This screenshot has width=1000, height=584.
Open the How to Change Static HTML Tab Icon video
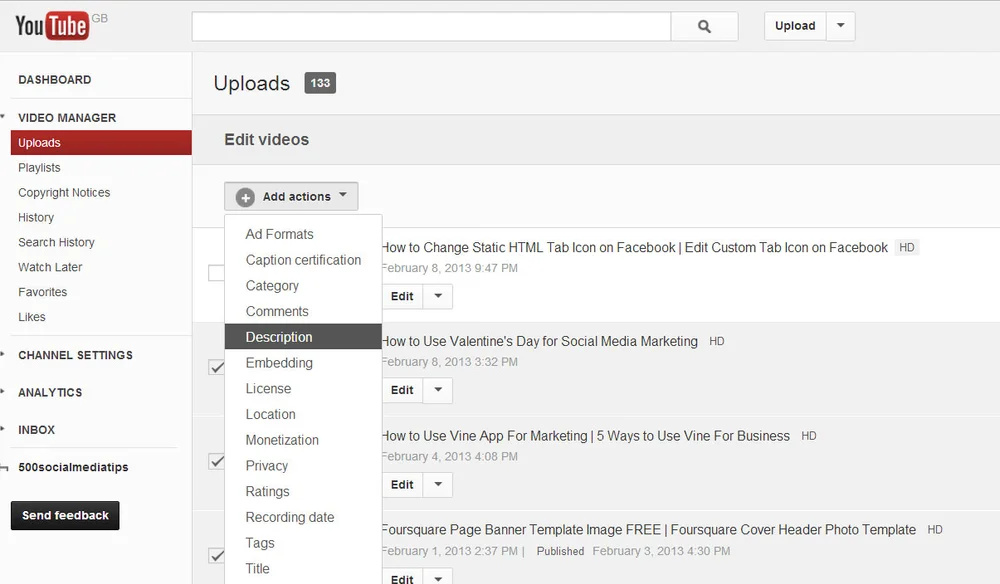click(x=635, y=247)
